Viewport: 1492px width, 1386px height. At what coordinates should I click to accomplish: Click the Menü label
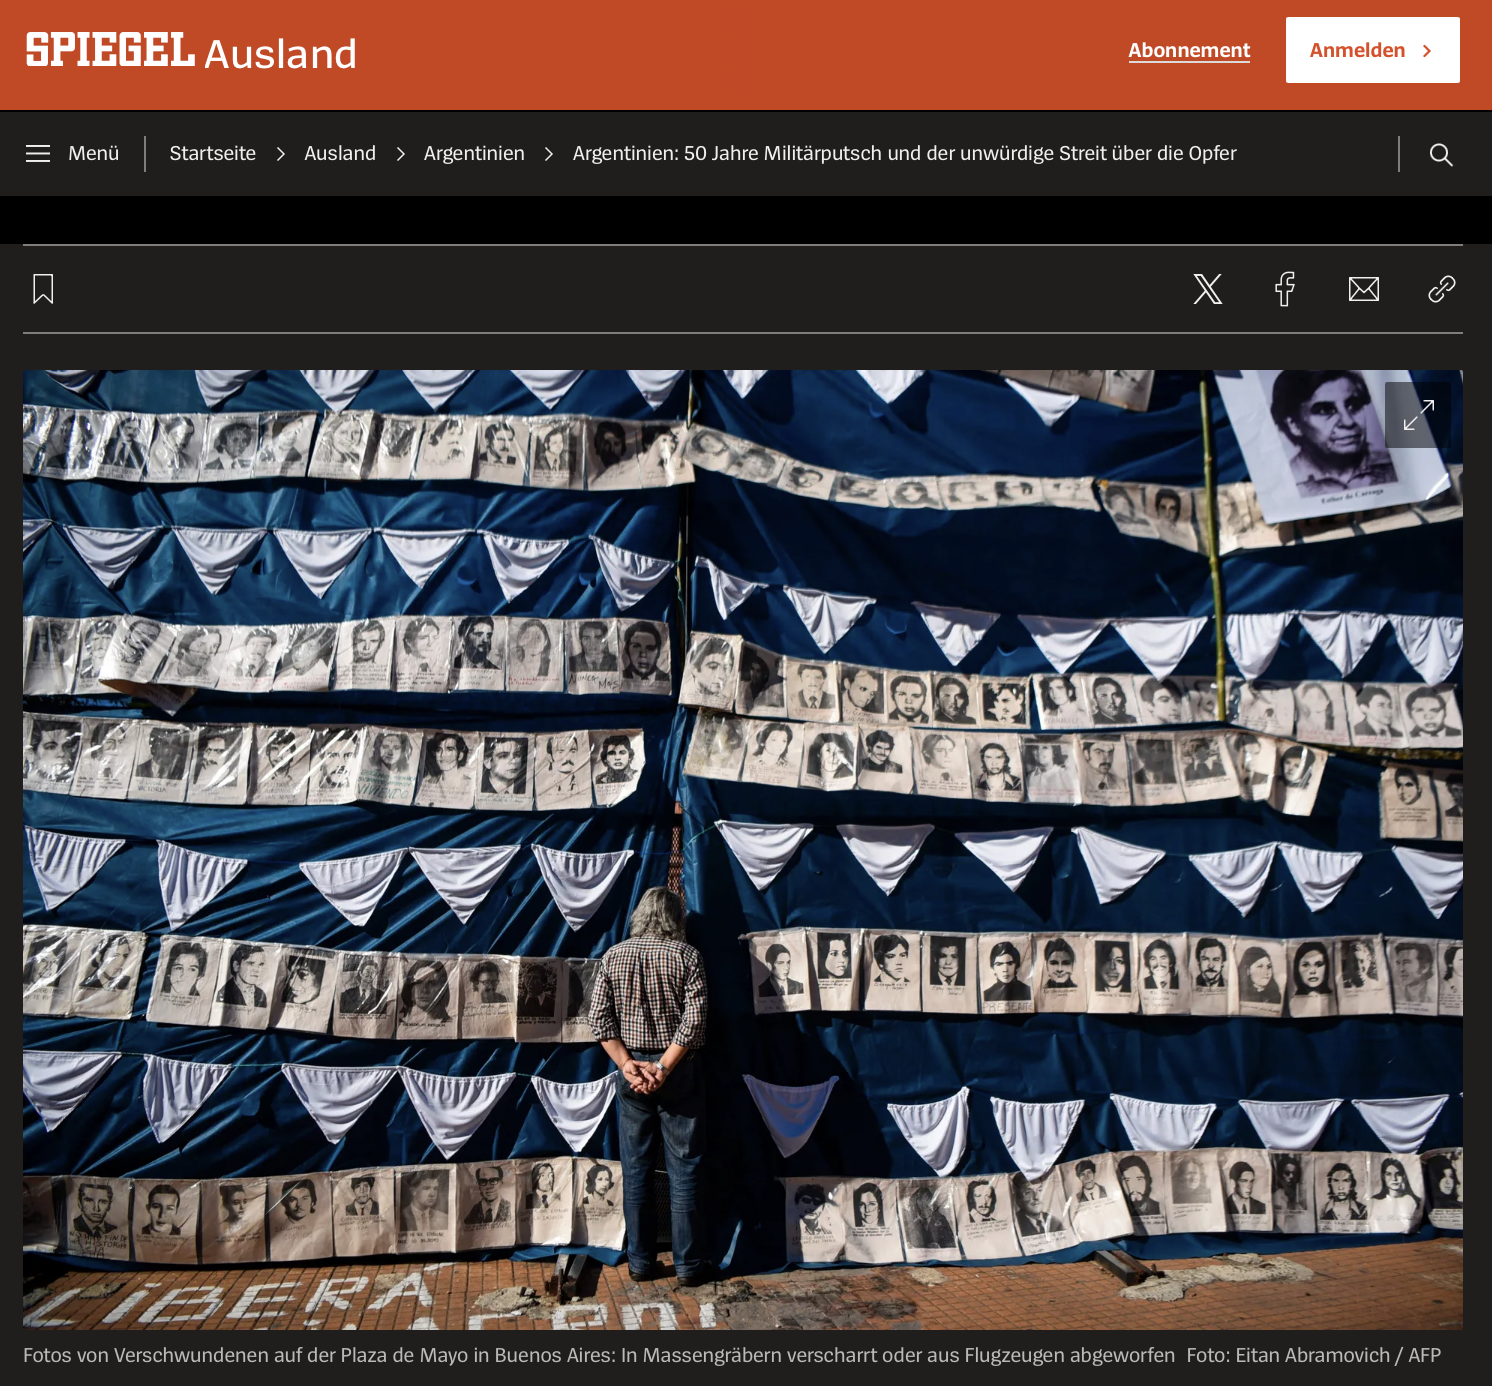[93, 153]
